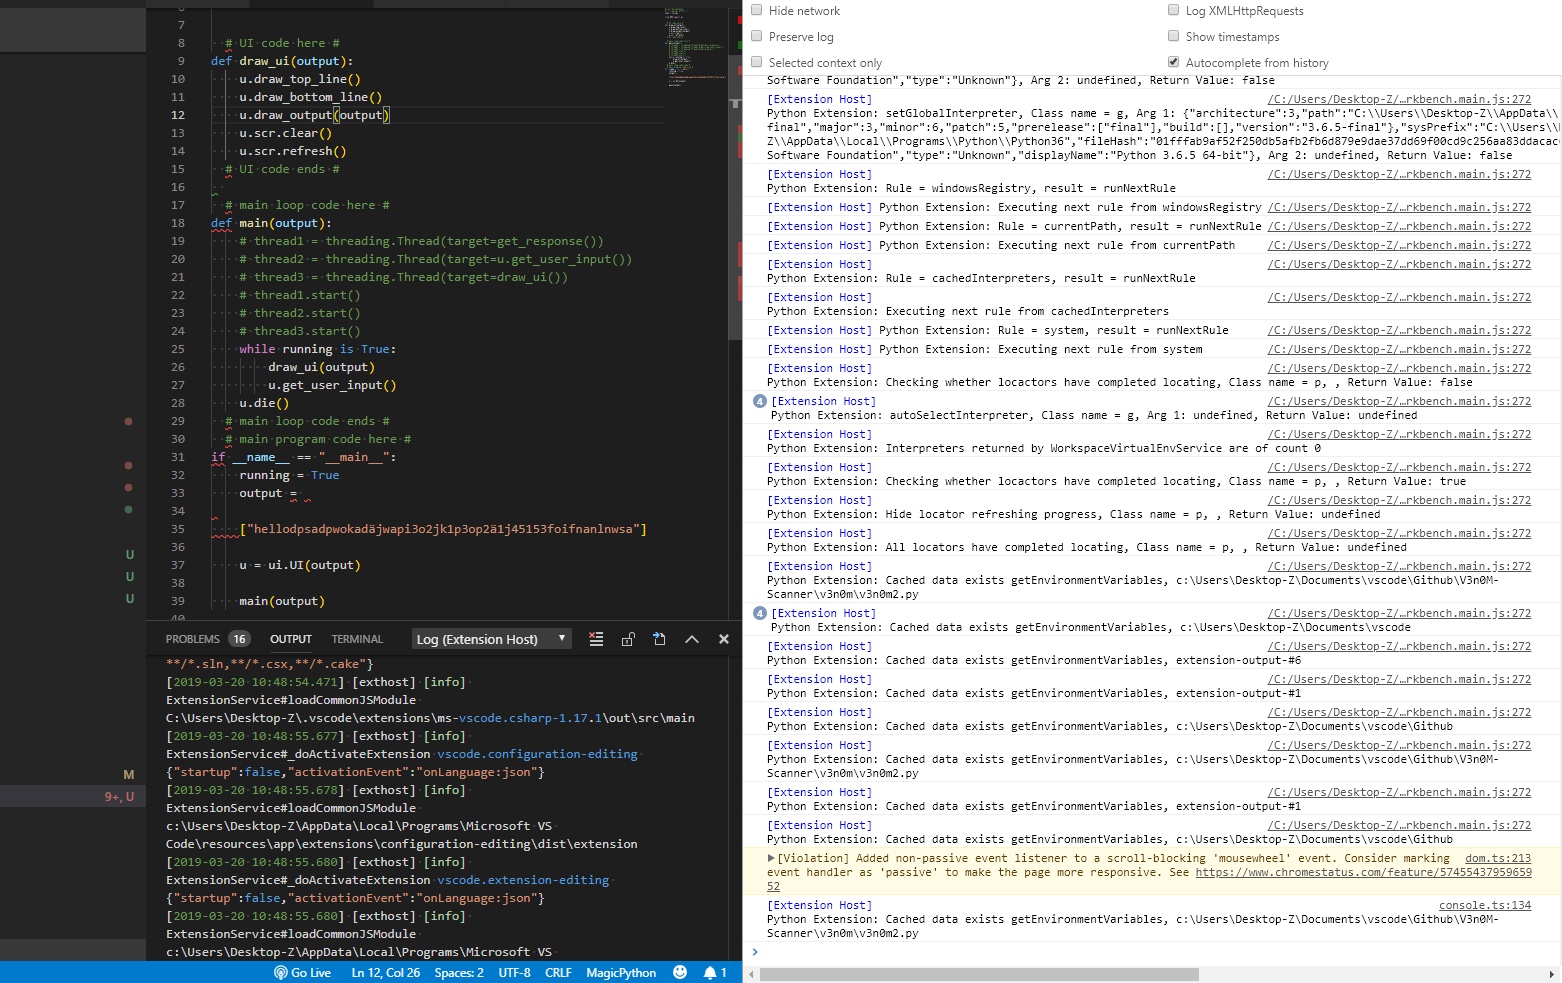Clear the output panel with the clear icon
Screen dimensions: 1562x983
click(x=596, y=639)
